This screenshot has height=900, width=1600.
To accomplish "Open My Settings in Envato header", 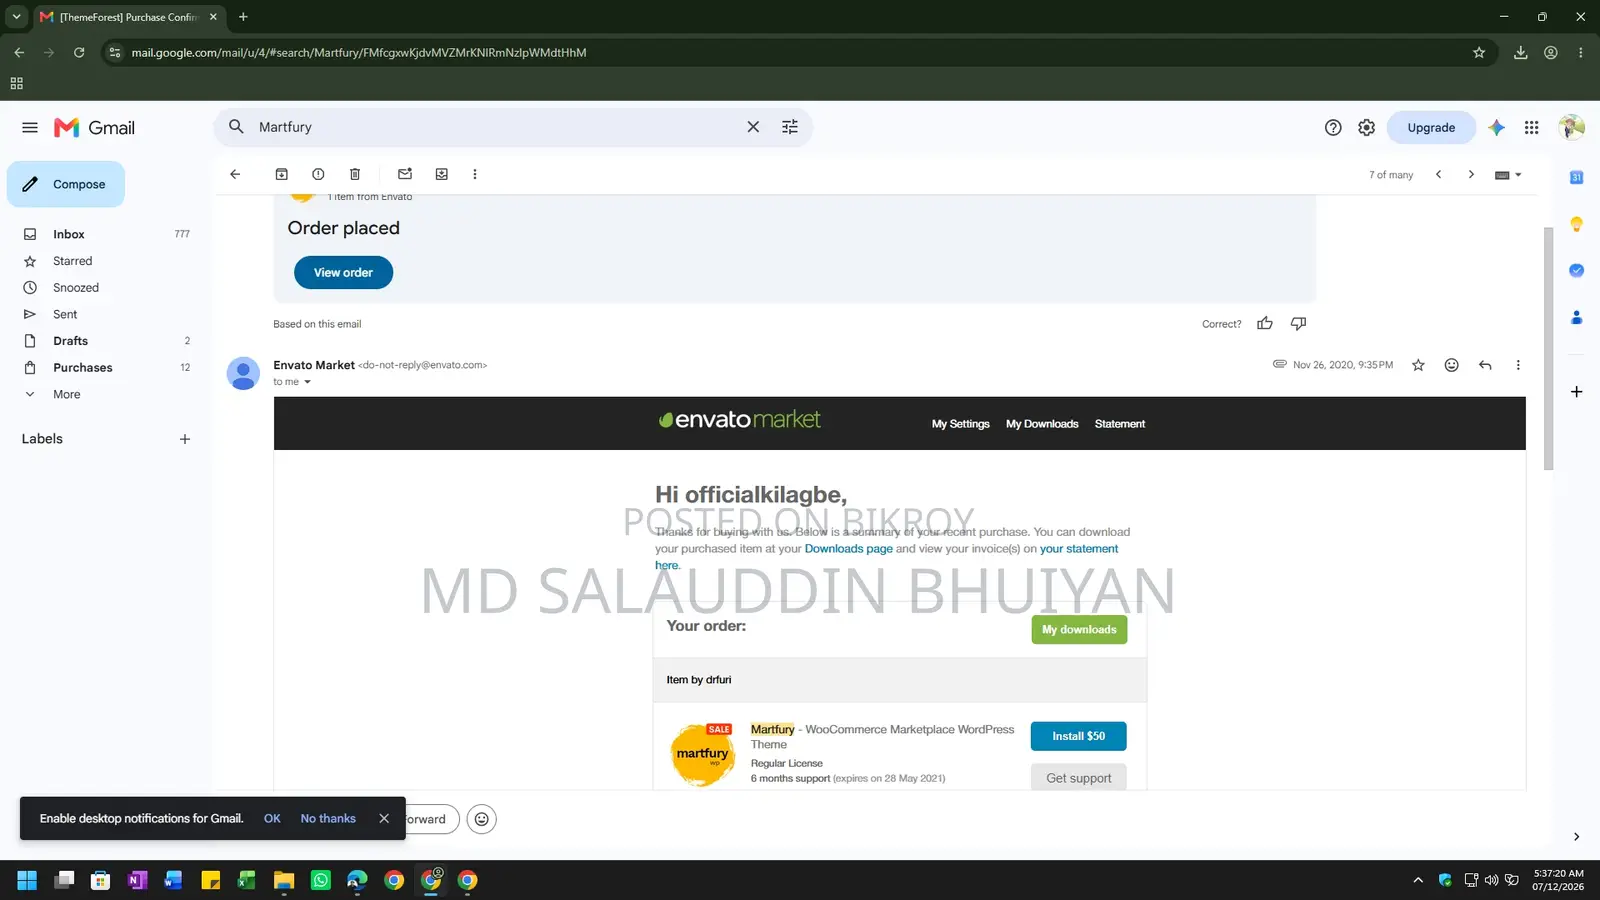I will (x=960, y=424).
